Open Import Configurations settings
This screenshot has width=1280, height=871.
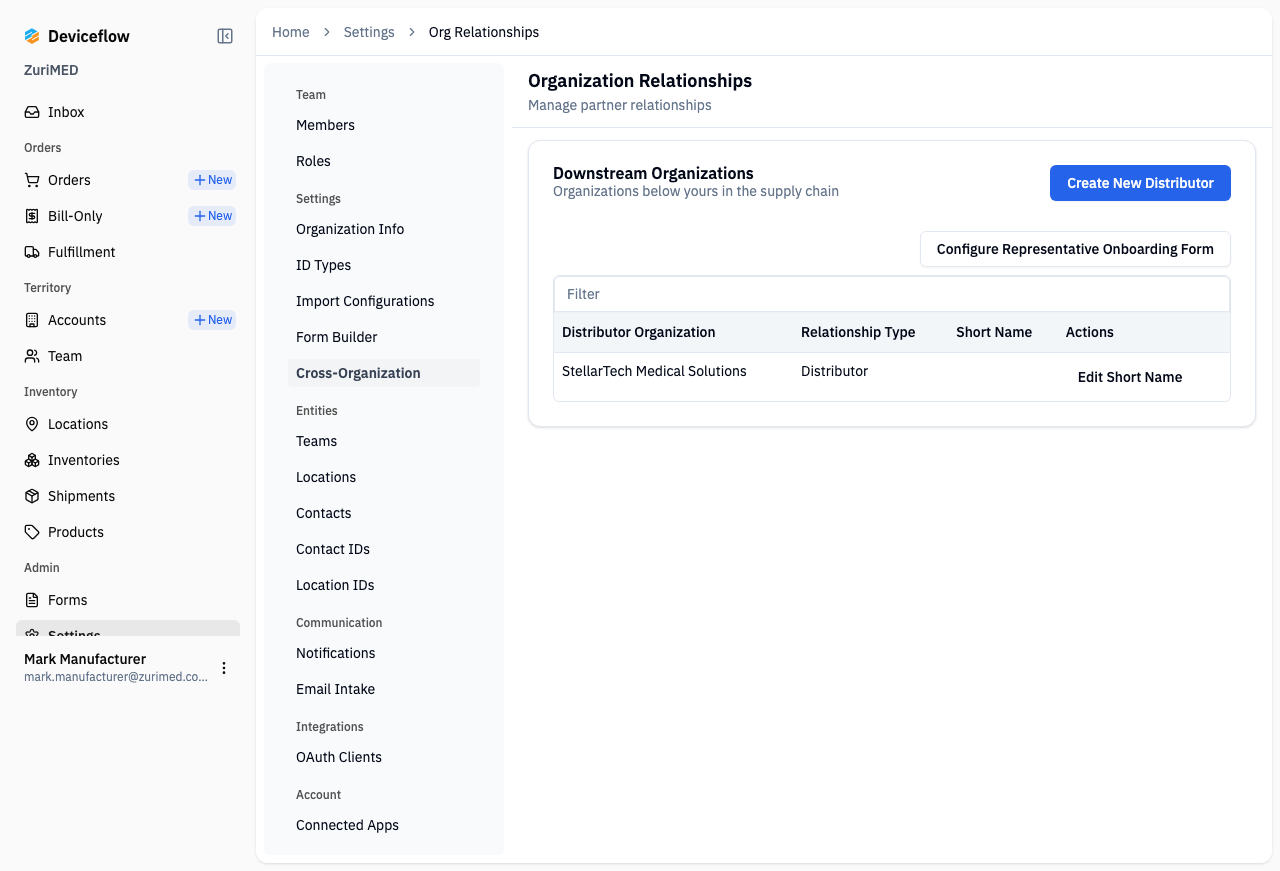point(384,301)
